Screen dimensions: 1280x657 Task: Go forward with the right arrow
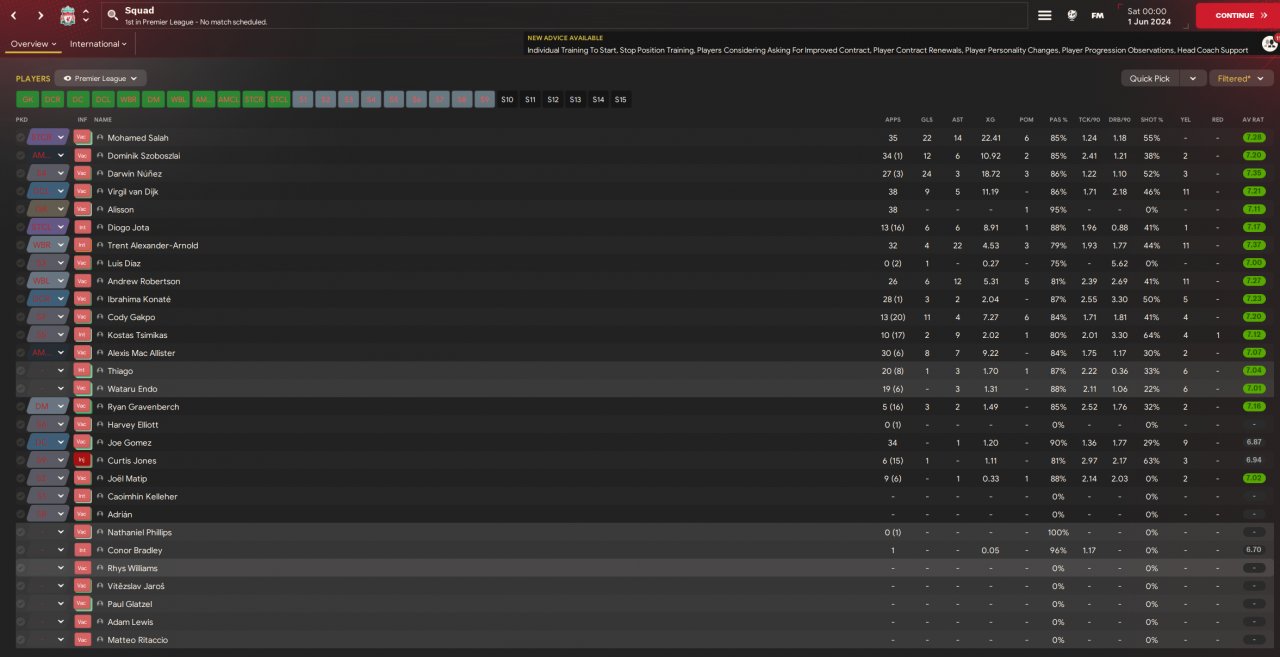coord(40,15)
